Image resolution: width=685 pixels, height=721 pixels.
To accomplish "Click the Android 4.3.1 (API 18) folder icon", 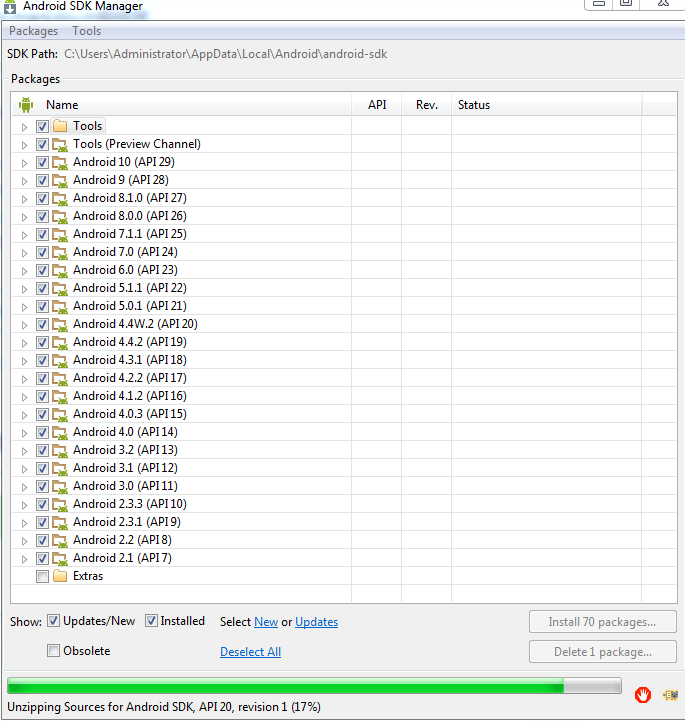I will (x=60, y=360).
